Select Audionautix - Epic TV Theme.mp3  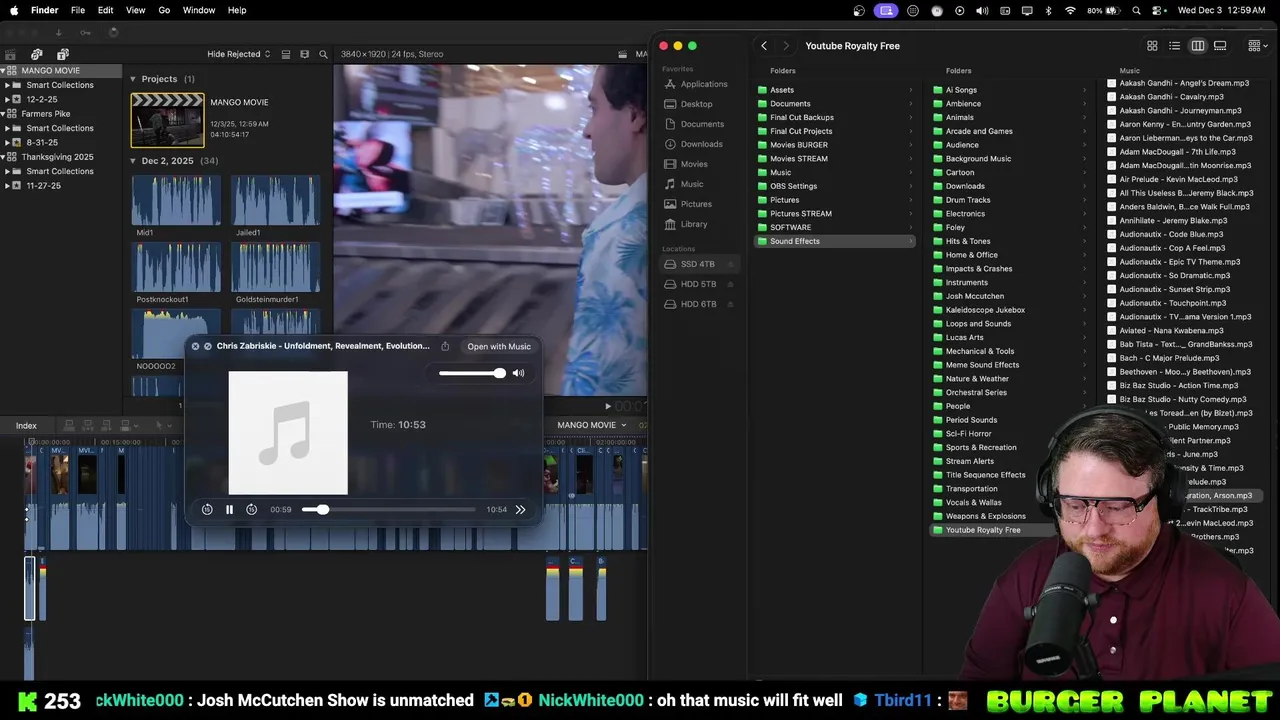click(x=1180, y=262)
